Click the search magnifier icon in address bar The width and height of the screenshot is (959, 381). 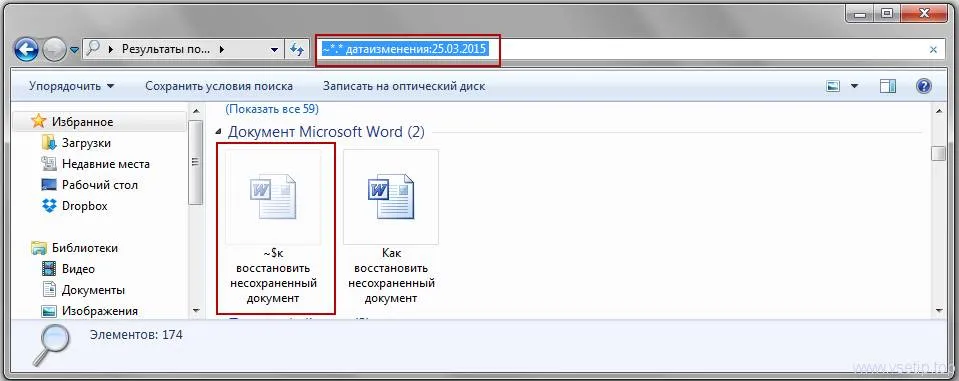point(93,49)
